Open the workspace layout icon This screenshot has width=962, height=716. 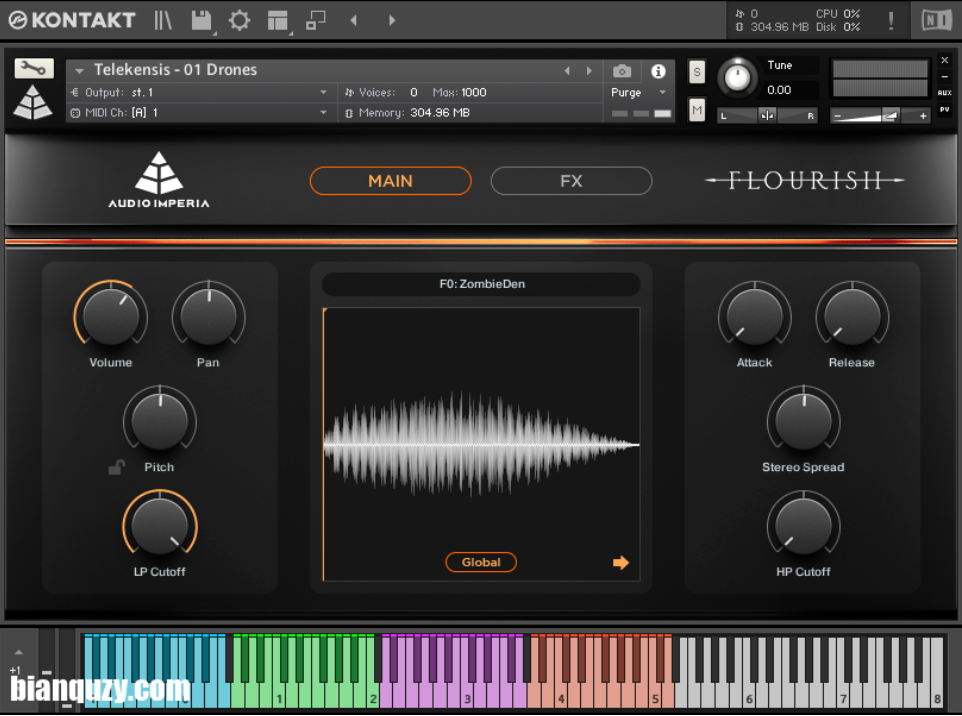click(277, 20)
